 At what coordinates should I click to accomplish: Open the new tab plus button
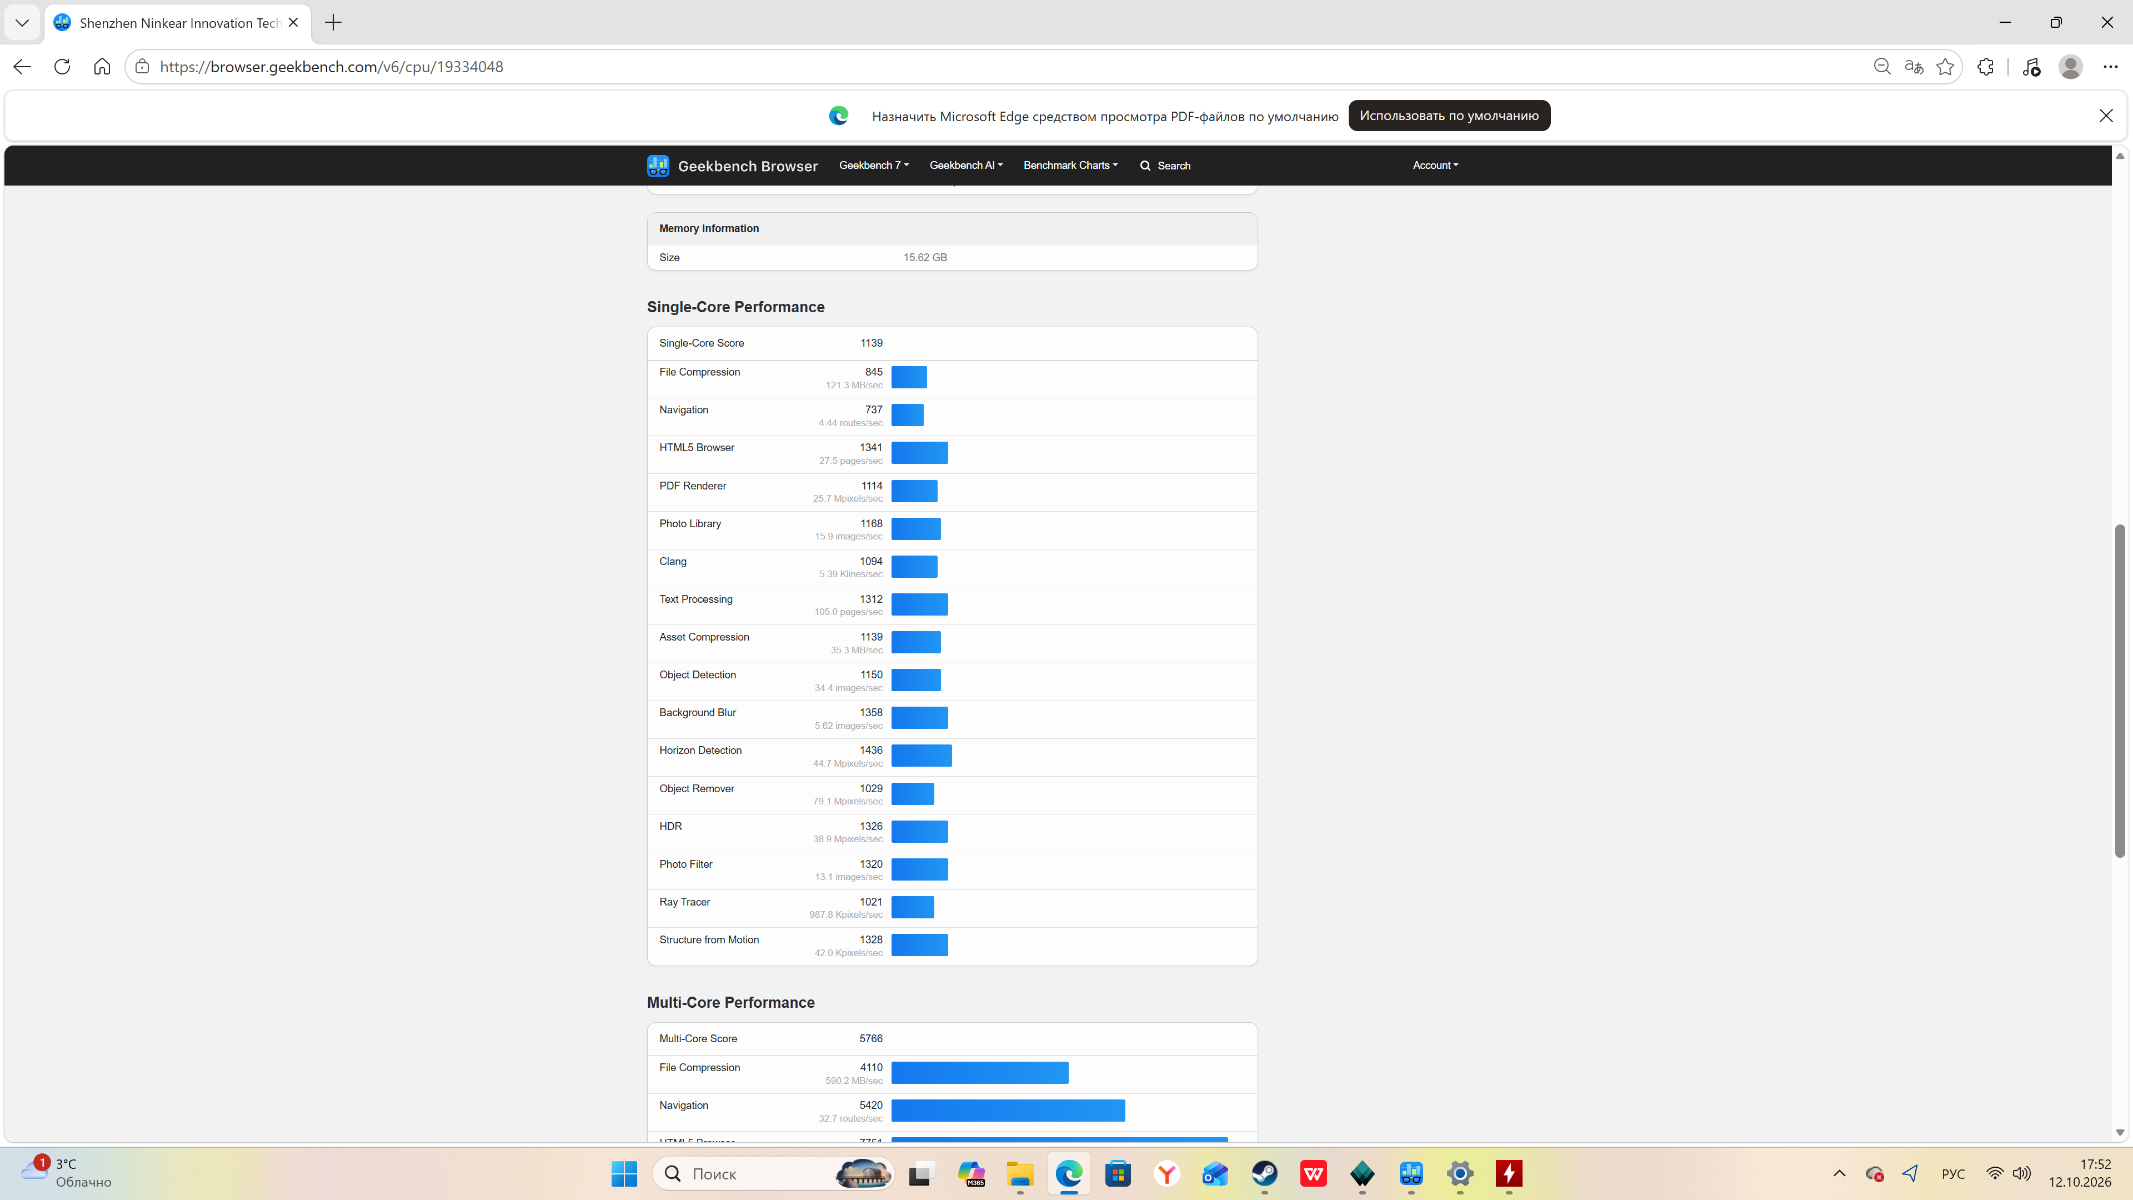(x=333, y=22)
